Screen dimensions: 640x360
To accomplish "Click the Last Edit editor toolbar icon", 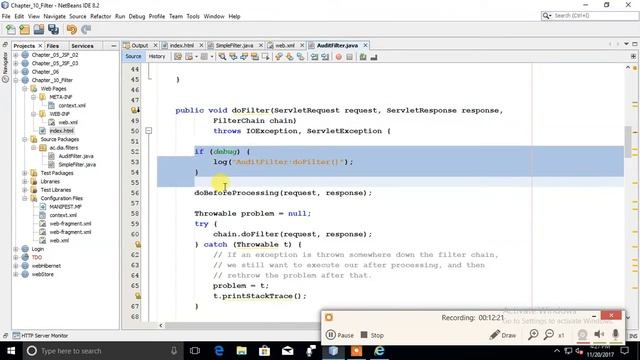I will click(x=178, y=57).
